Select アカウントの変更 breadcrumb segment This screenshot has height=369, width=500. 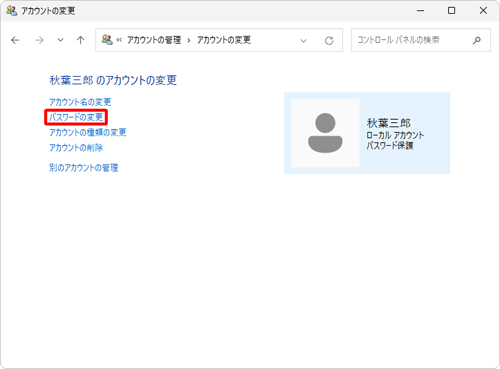coord(224,40)
